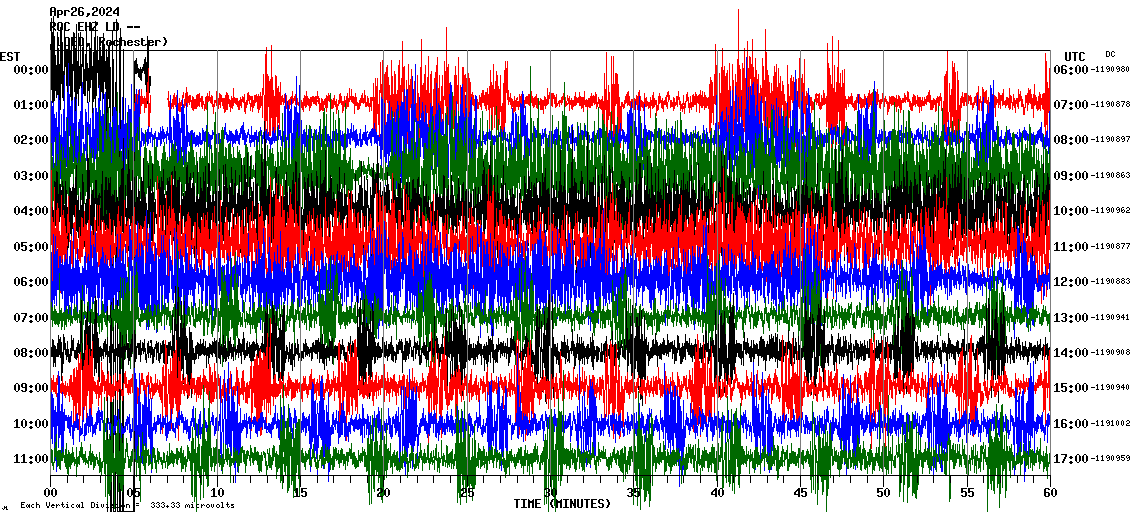This screenshot has height=519, width=1130.
Task: Click the 17:00 UTC time label
Action: coord(1071,459)
